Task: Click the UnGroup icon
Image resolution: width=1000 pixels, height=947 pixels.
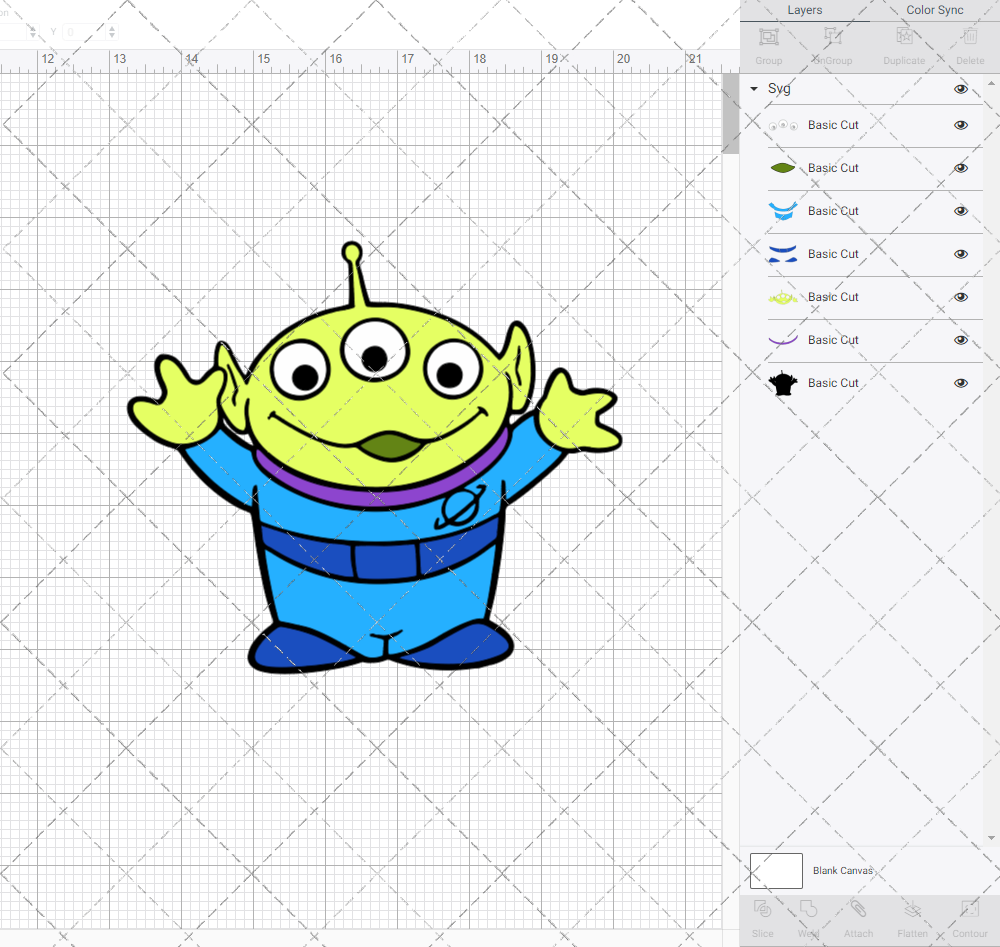Action: 832,43
